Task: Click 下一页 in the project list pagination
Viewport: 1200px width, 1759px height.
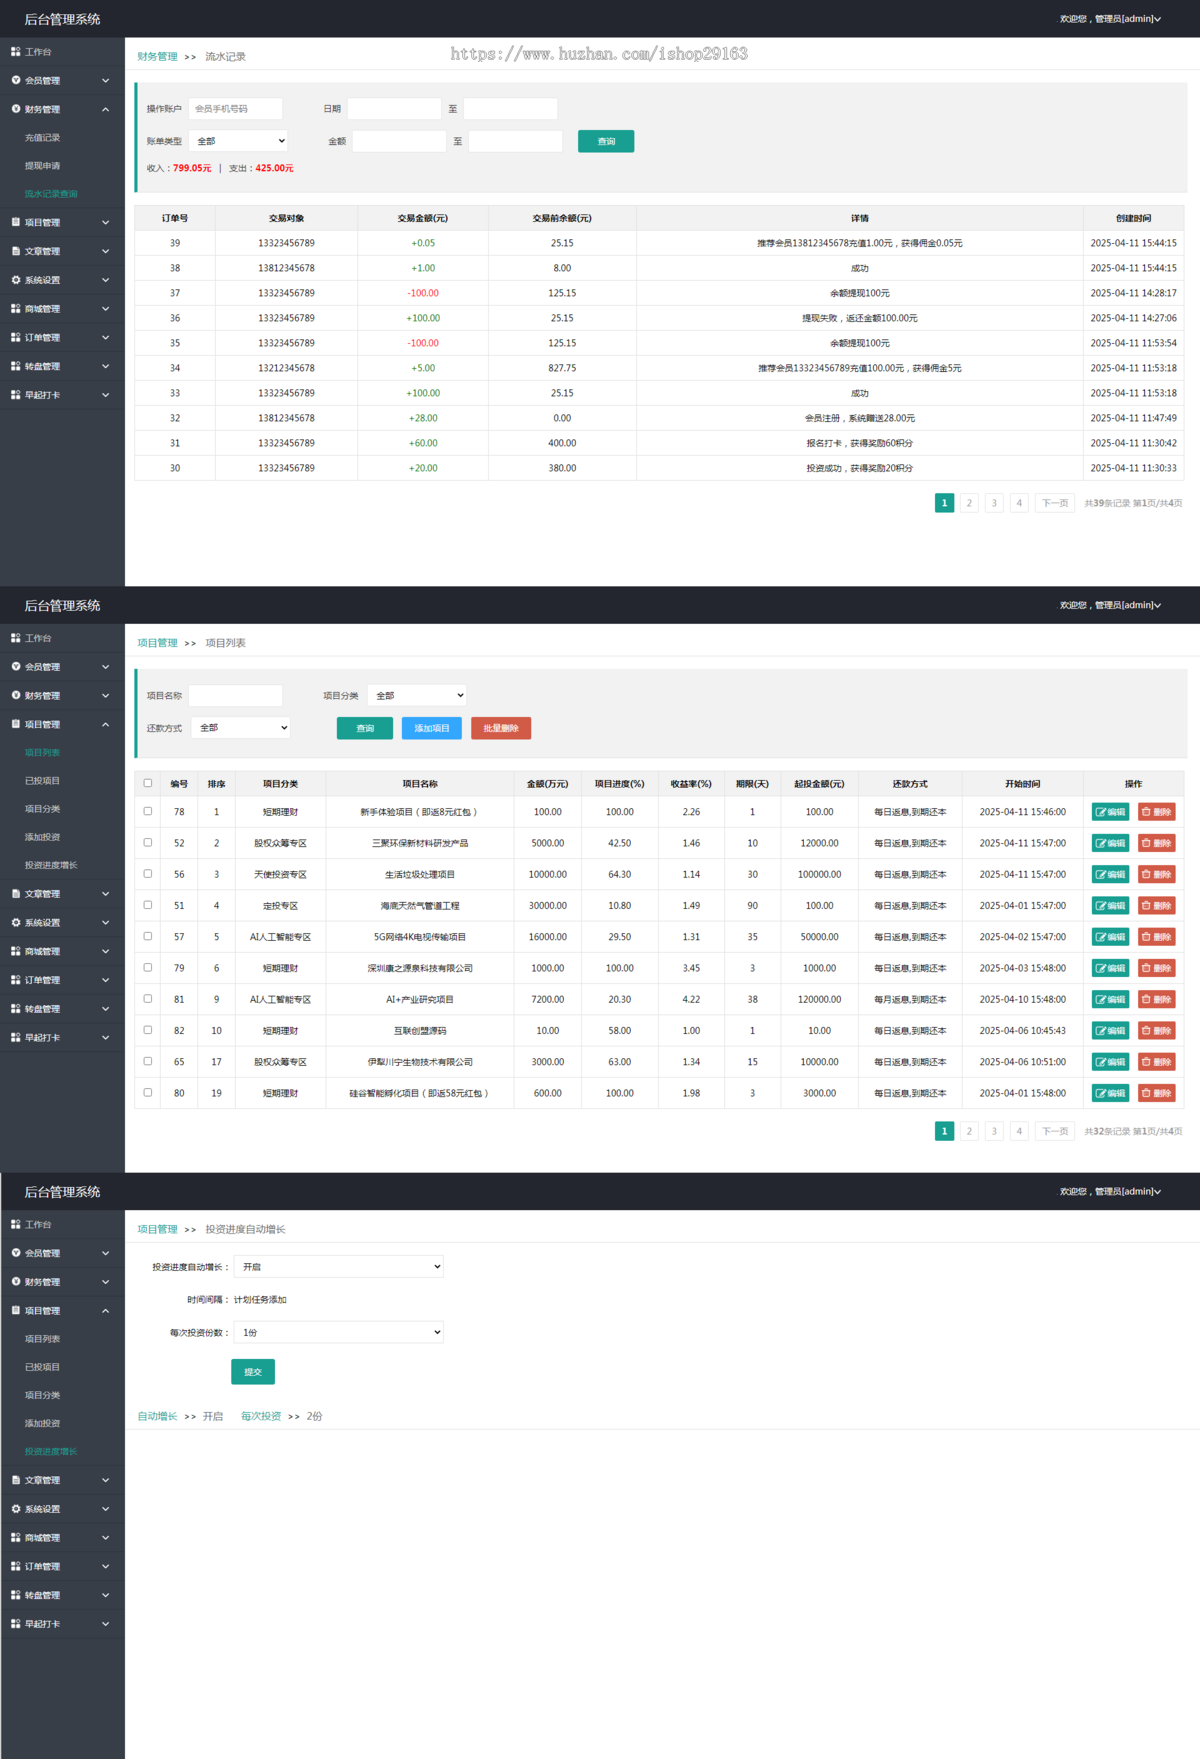Action: [x=1055, y=1131]
